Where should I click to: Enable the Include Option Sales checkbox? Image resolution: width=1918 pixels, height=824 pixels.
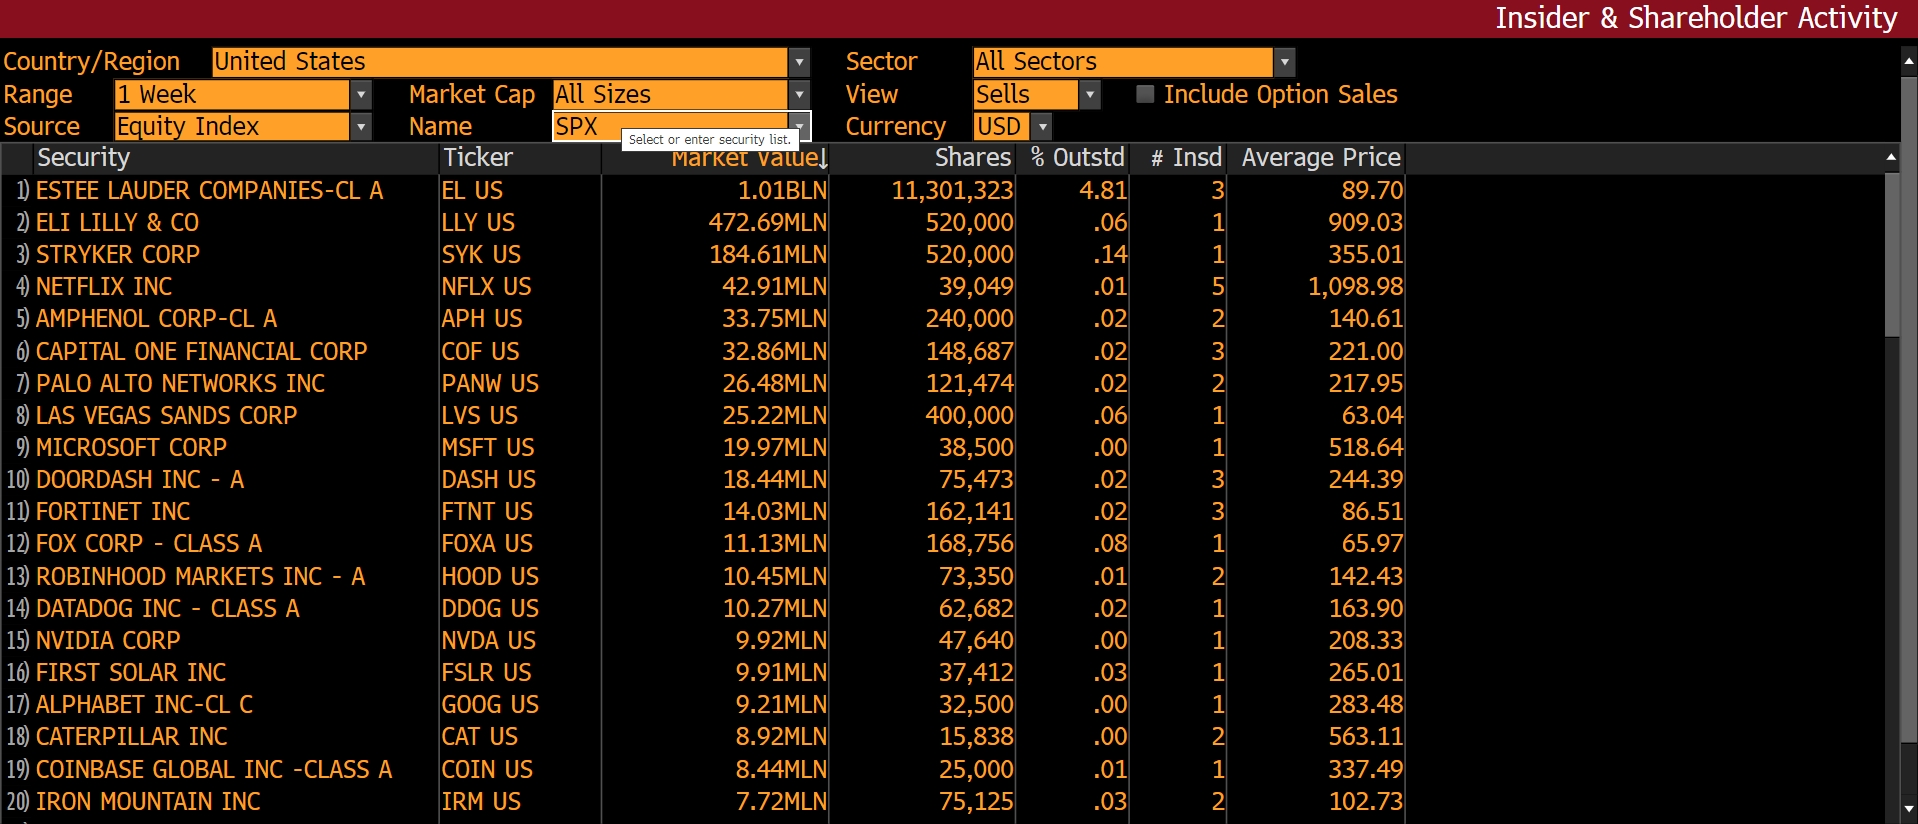pos(1146,94)
